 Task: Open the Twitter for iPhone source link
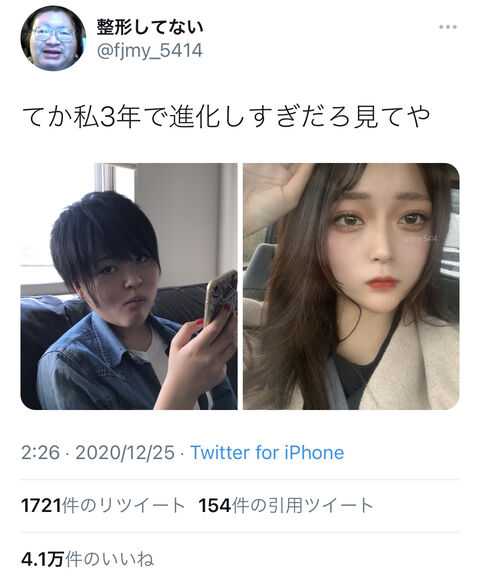coord(267,452)
